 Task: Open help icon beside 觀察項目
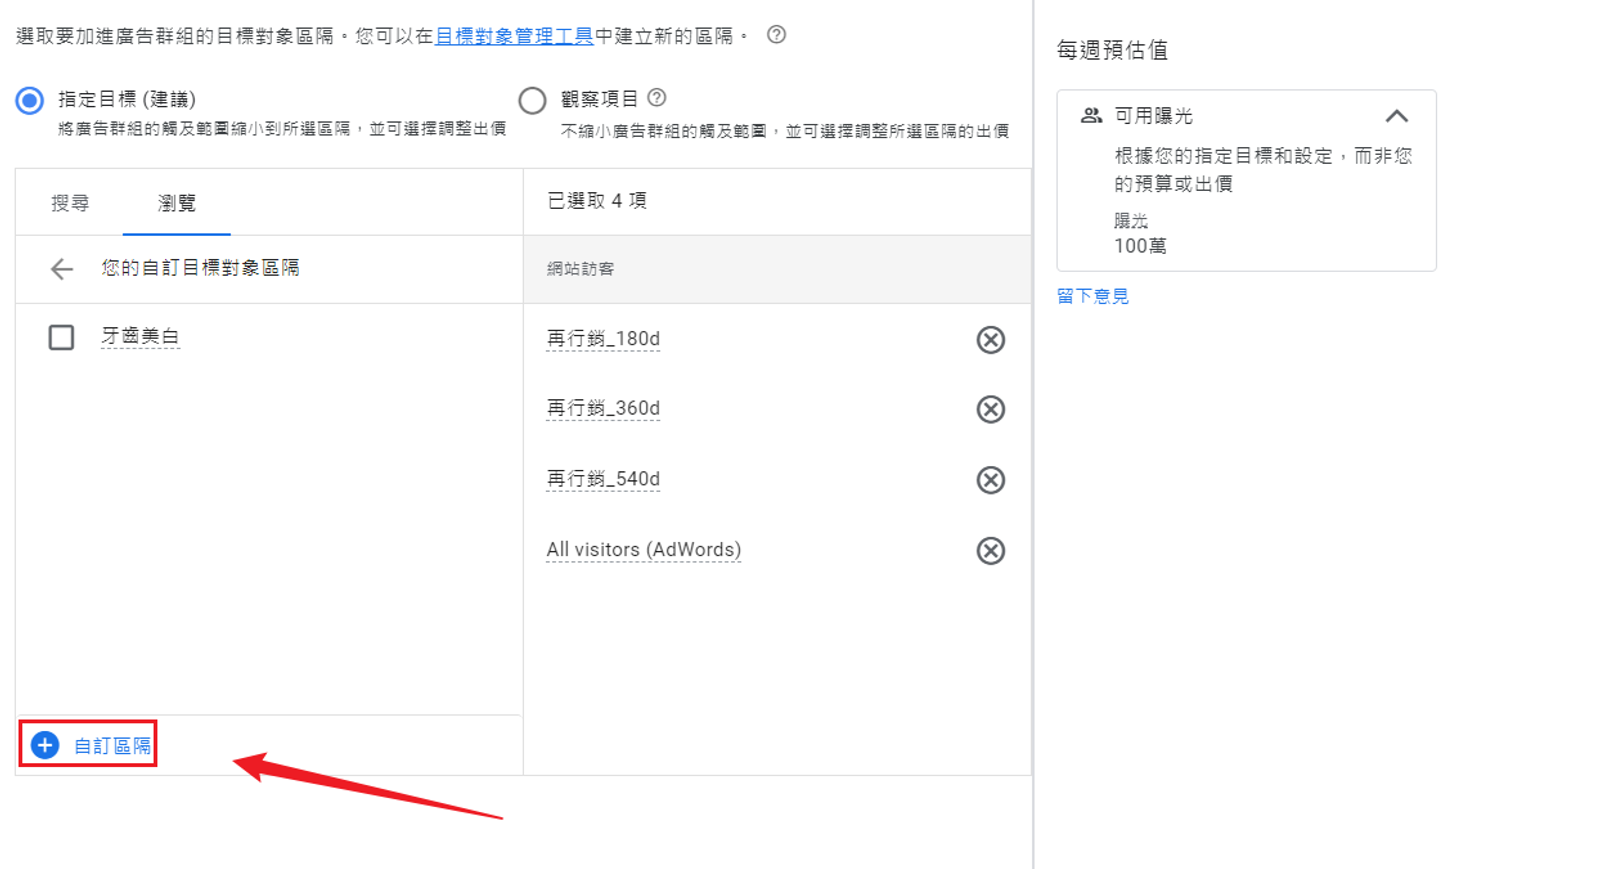click(x=657, y=98)
